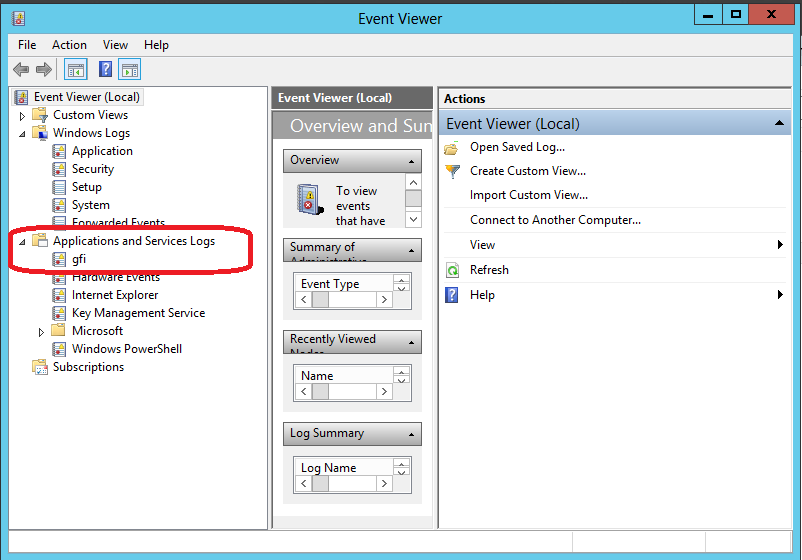Viewport: 802px width, 560px height.
Task: Click the Back arrow toolbar icon
Action: (21, 70)
